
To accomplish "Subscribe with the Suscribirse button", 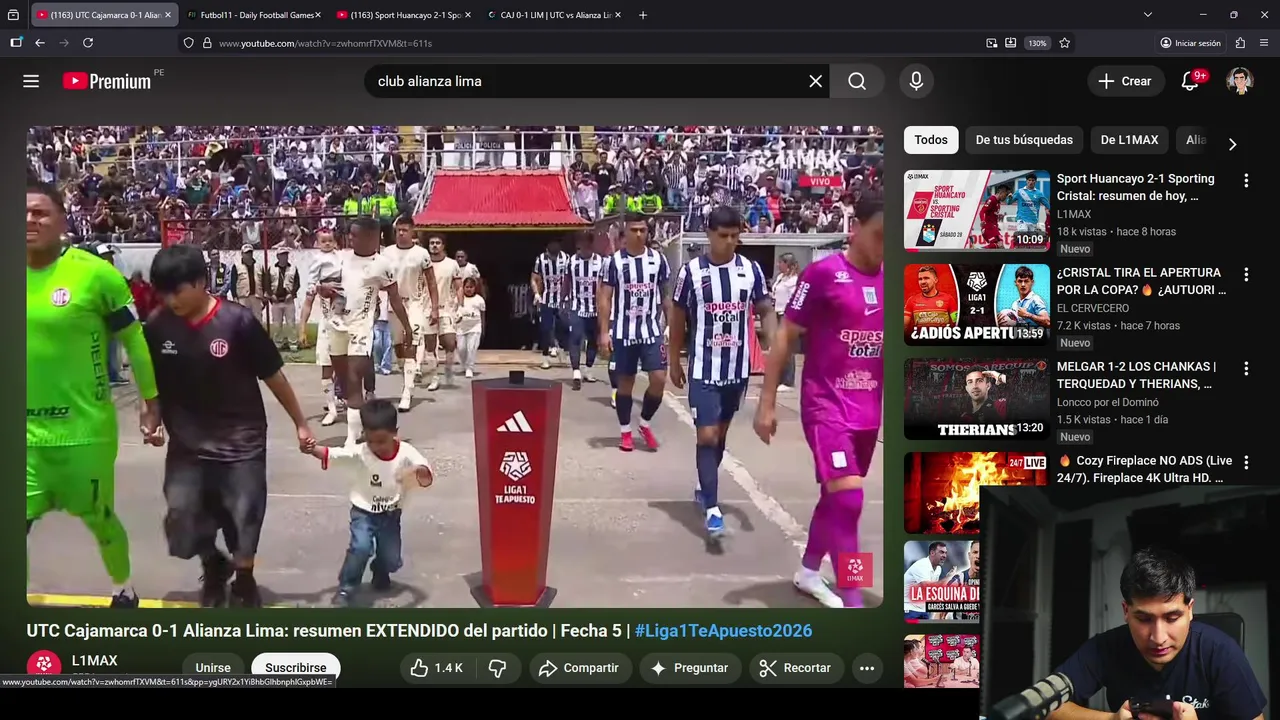I will [x=296, y=668].
